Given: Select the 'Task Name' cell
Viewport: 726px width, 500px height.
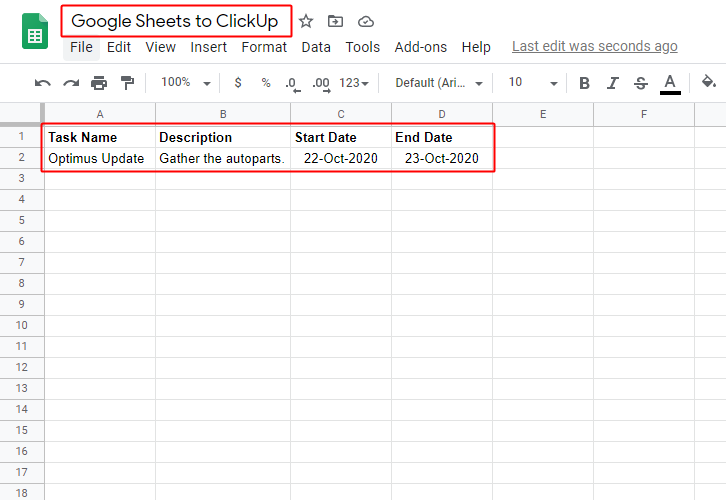Looking at the screenshot, I should (x=100, y=137).
